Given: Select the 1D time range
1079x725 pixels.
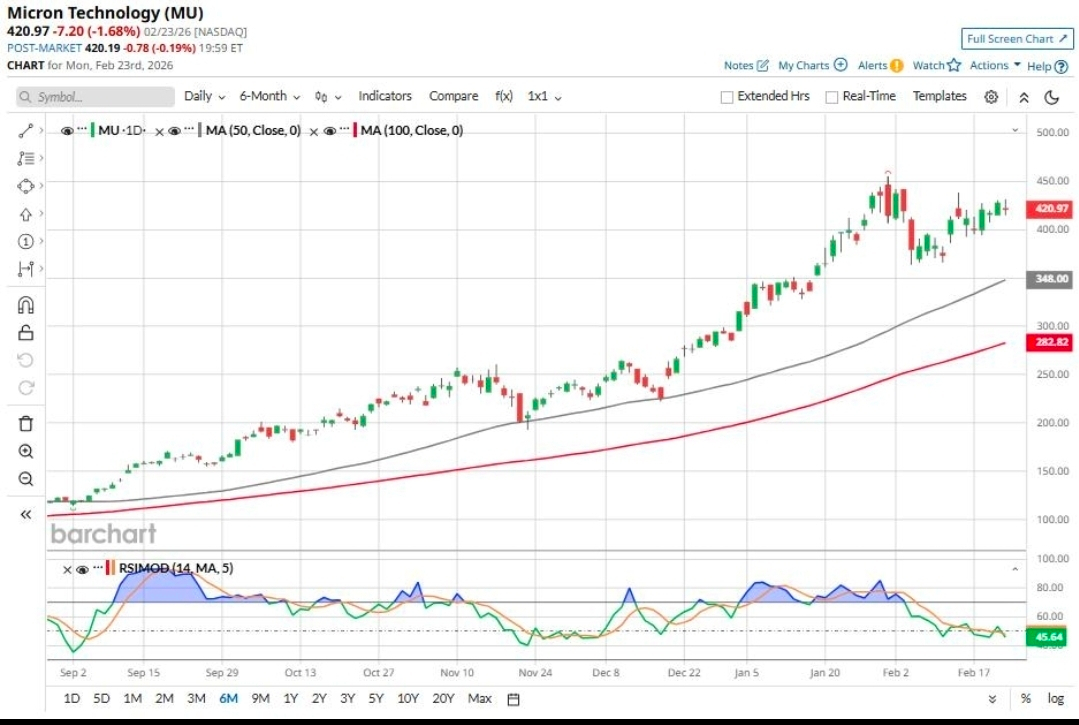Looking at the screenshot, I should tap(72, 698).
